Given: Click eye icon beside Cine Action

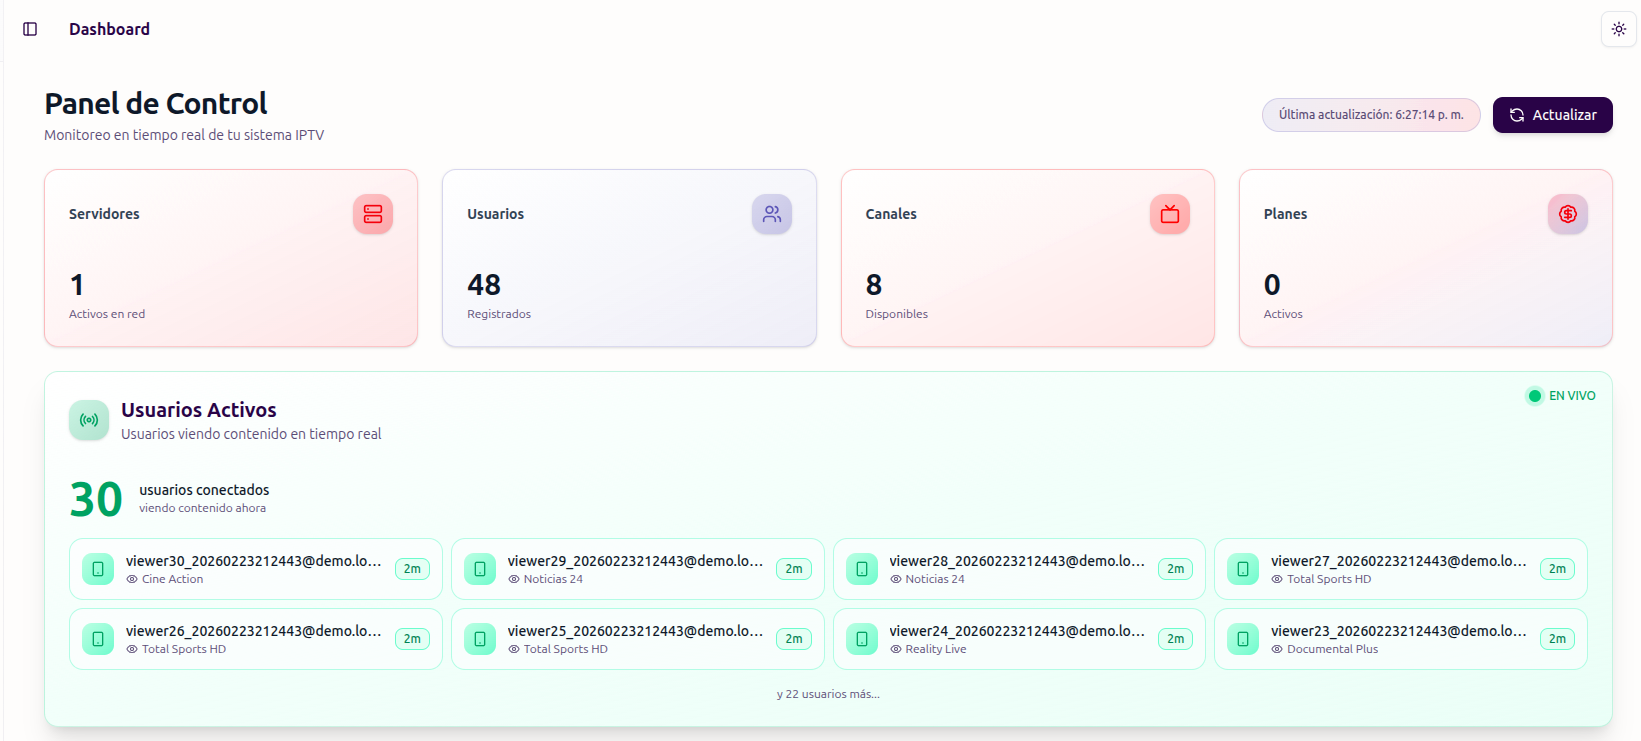Looking at the screenshot, I should (x=132, y=579).
